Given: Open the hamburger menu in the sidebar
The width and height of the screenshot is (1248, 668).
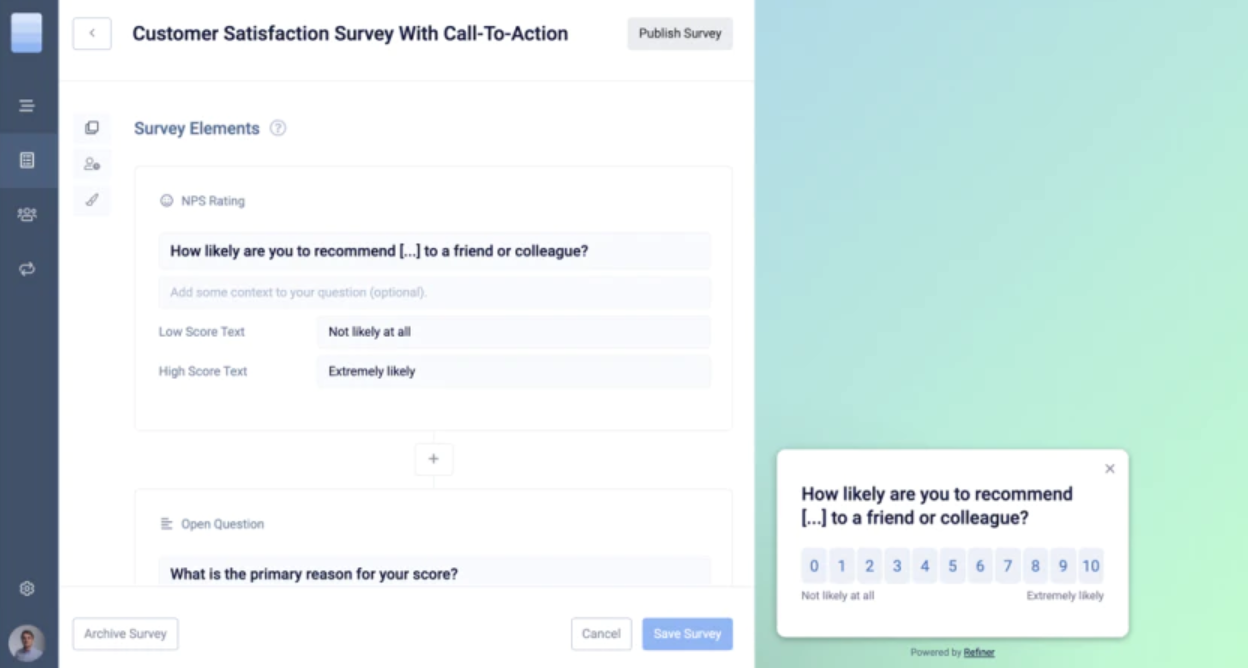Looking at the screenshot, I should pos(27,106).
